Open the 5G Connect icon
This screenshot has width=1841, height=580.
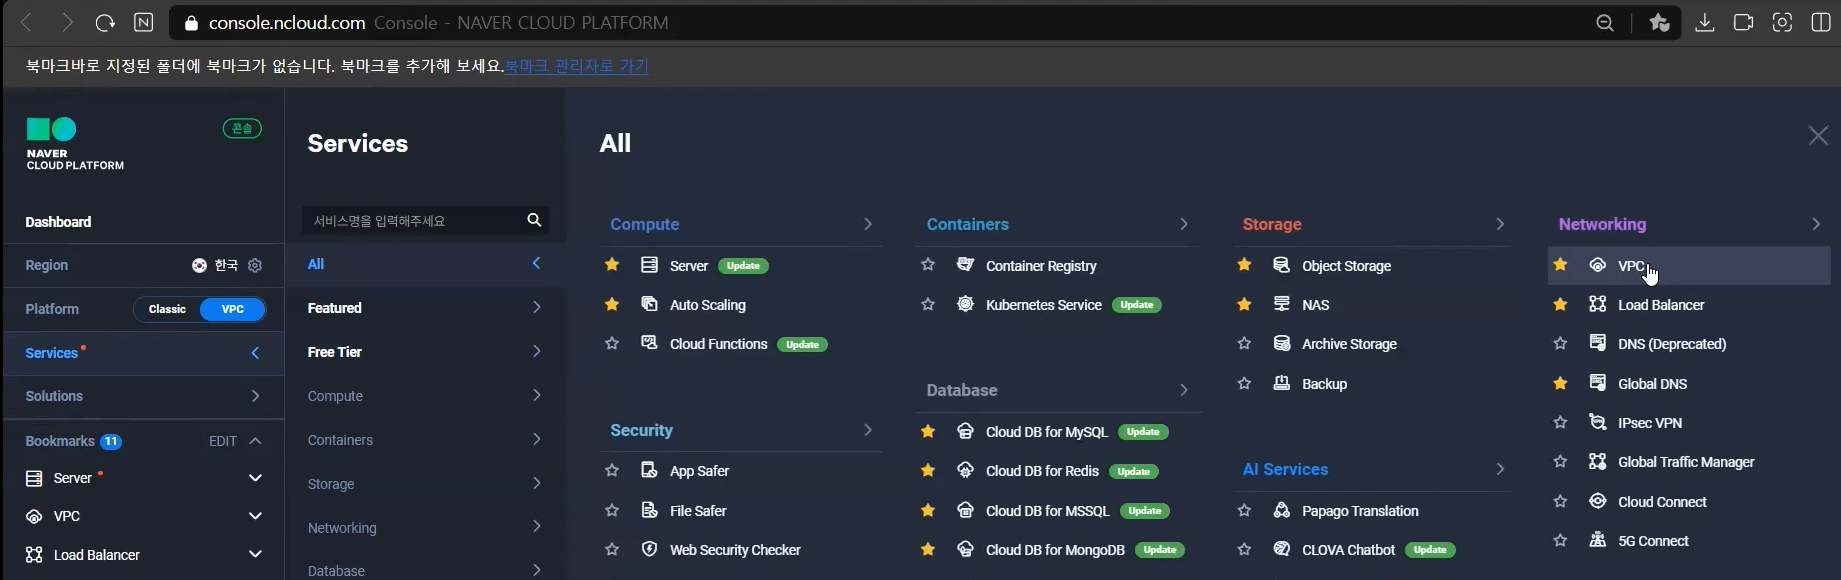tap(1597, 540)
